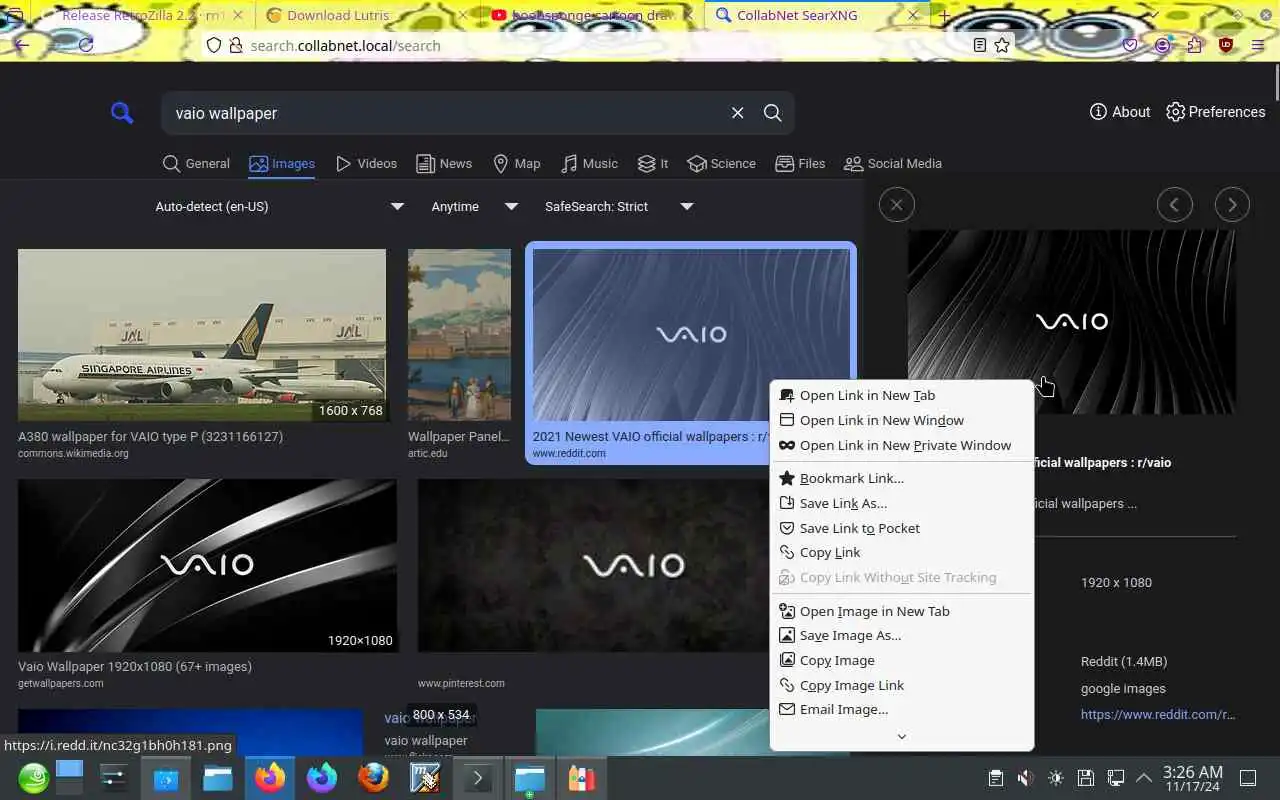The image size is (1280, 800).
Task: Open the Pocket icon in Firefox toolbar
Action: pyautogui.click(x=1131, y=45)
